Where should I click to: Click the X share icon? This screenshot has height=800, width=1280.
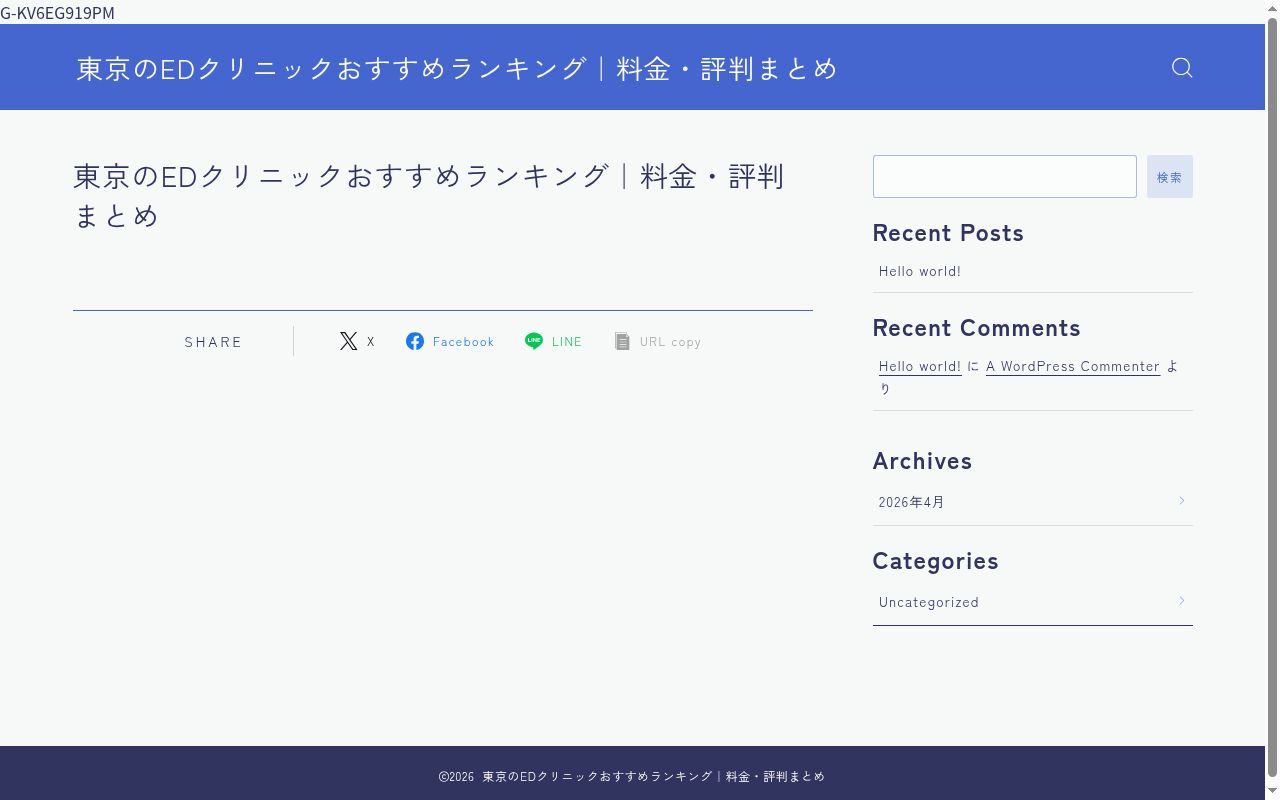click(x=348, y=341)
